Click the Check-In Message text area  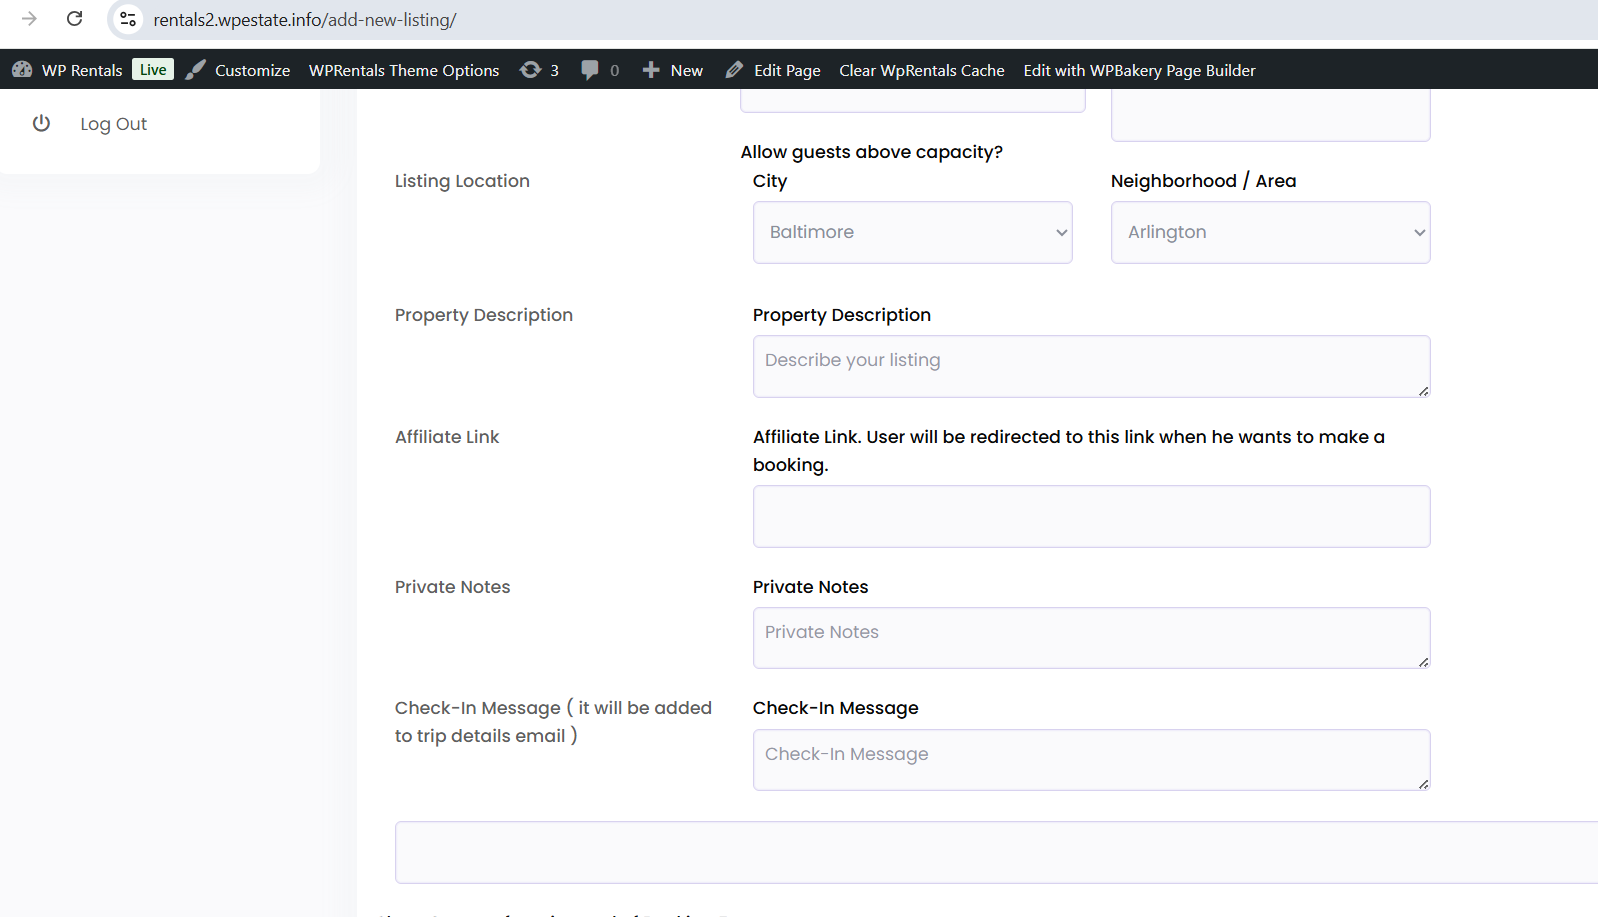pos(1091,760)
